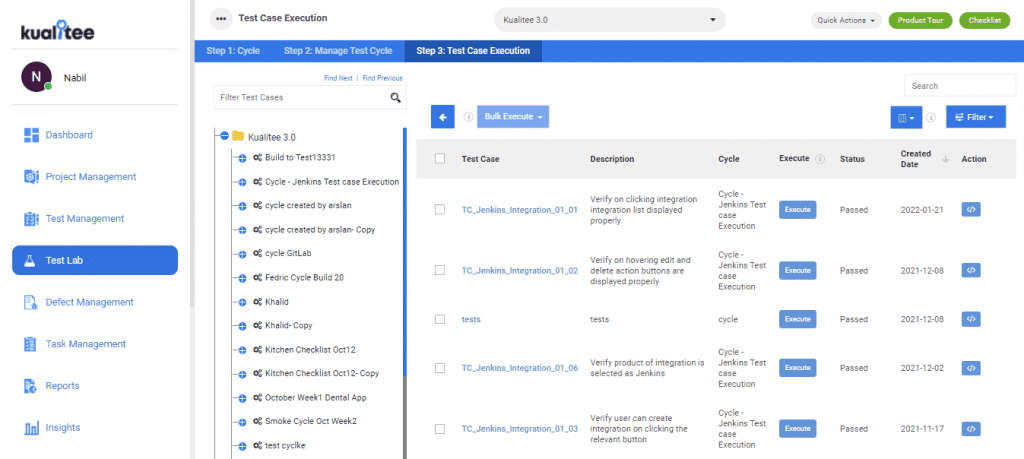This screenshot has height=459, width=1024.
Task: Click the Product Tour button
Action: (x=920, y=20)
